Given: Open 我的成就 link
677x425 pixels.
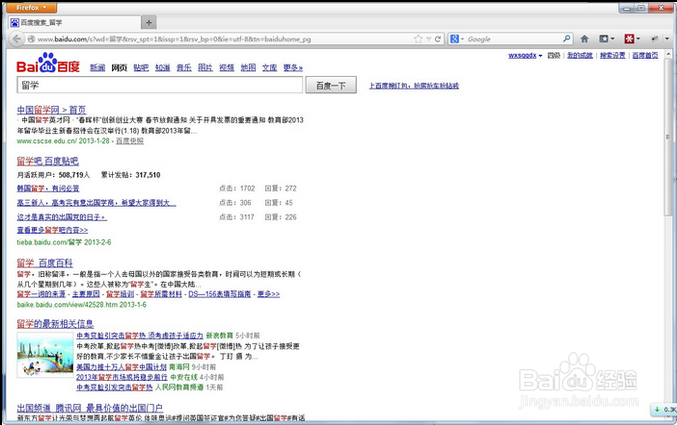Looking at the screenshot, I should pyautogui.click(x=580, y=55).
